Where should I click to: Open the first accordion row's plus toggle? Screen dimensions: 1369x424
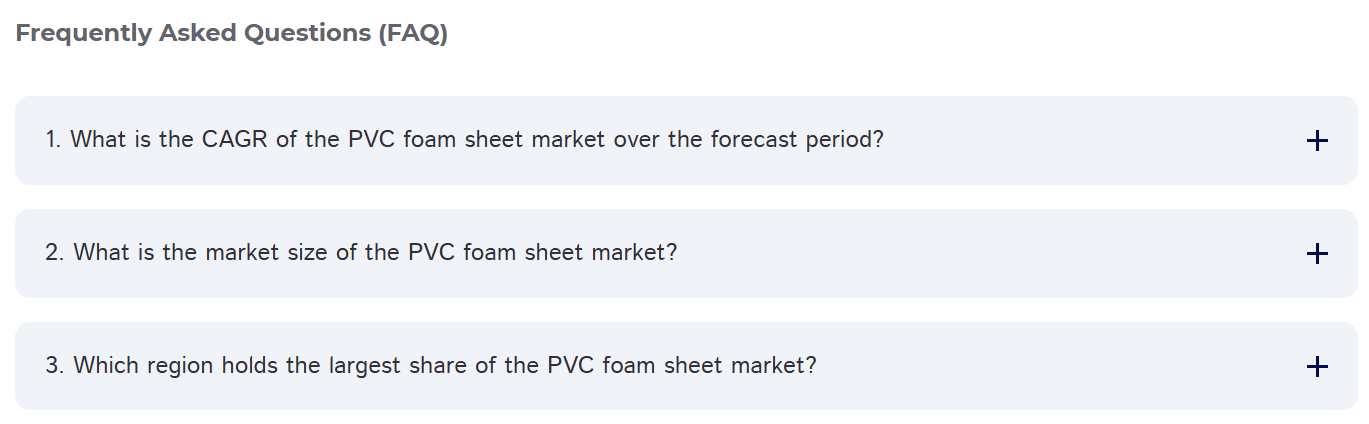[1317, 141]
